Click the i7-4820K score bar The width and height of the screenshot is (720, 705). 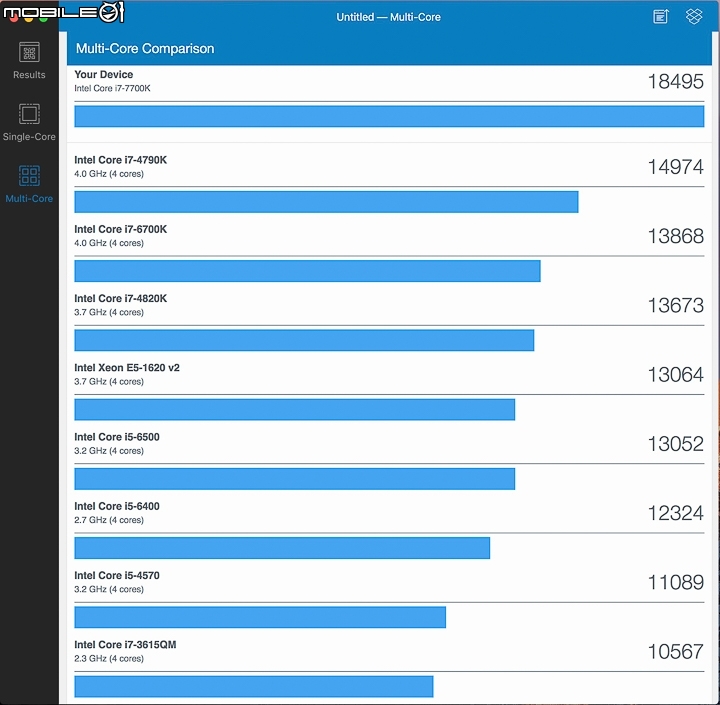click(x=304, y=340)
